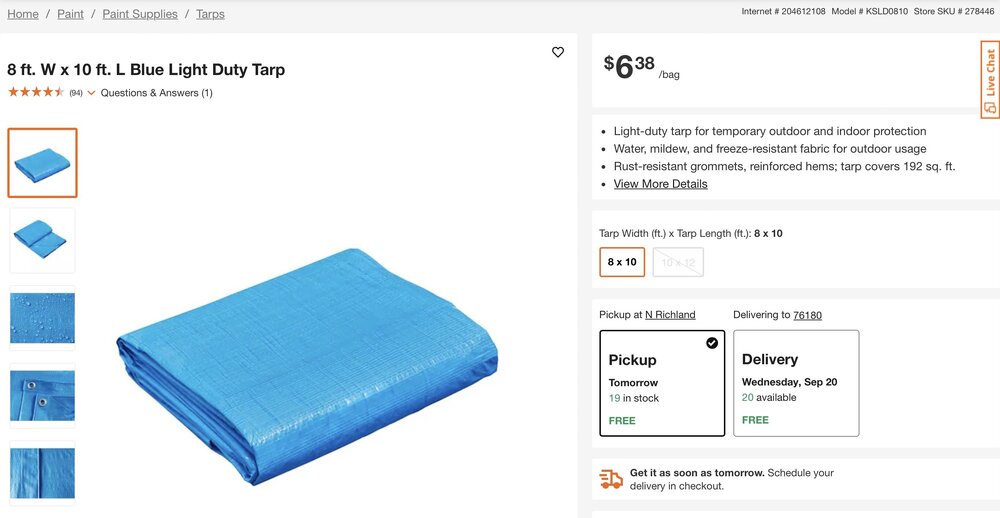Select the 8 x 10 size option

click(x=622, y=262)
